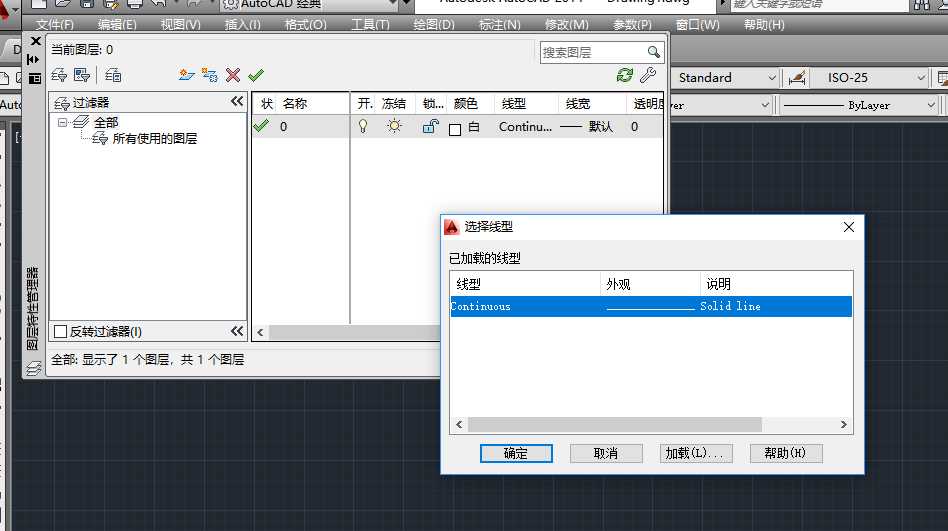Click inside the 搜索图层 search field
This screenshot has height=531, width=948.
click(x=593, y=53)
